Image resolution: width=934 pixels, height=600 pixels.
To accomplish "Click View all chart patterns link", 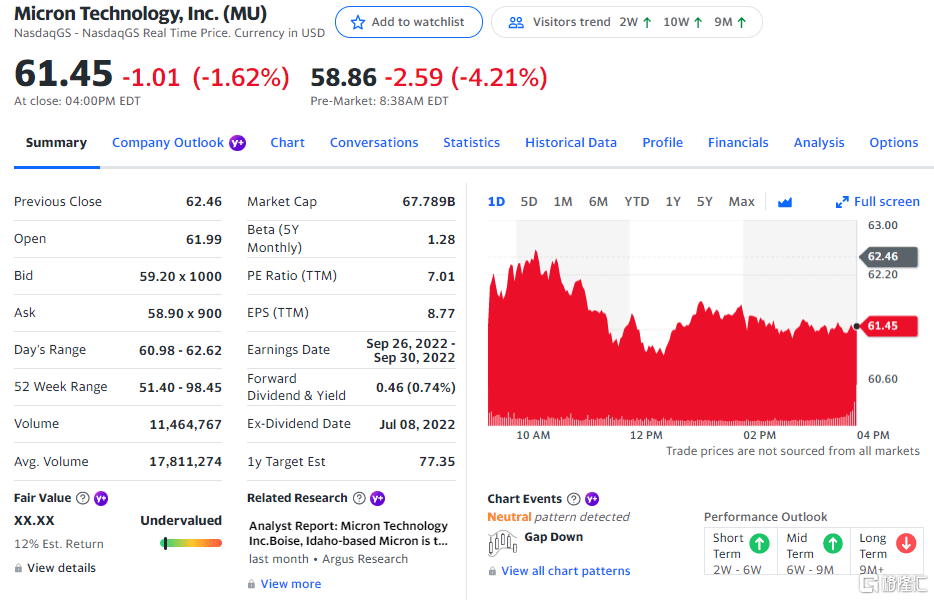I will click(x=565, y=571).
